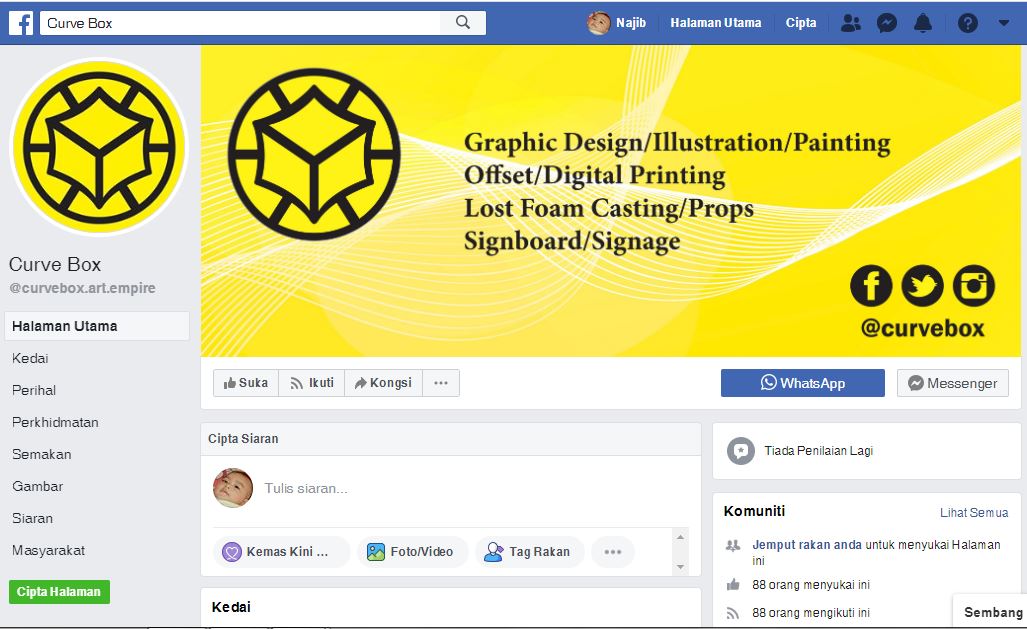Open the help question mark icon
This screenshot has height=629, width=1027.
(x=967, y=23)
